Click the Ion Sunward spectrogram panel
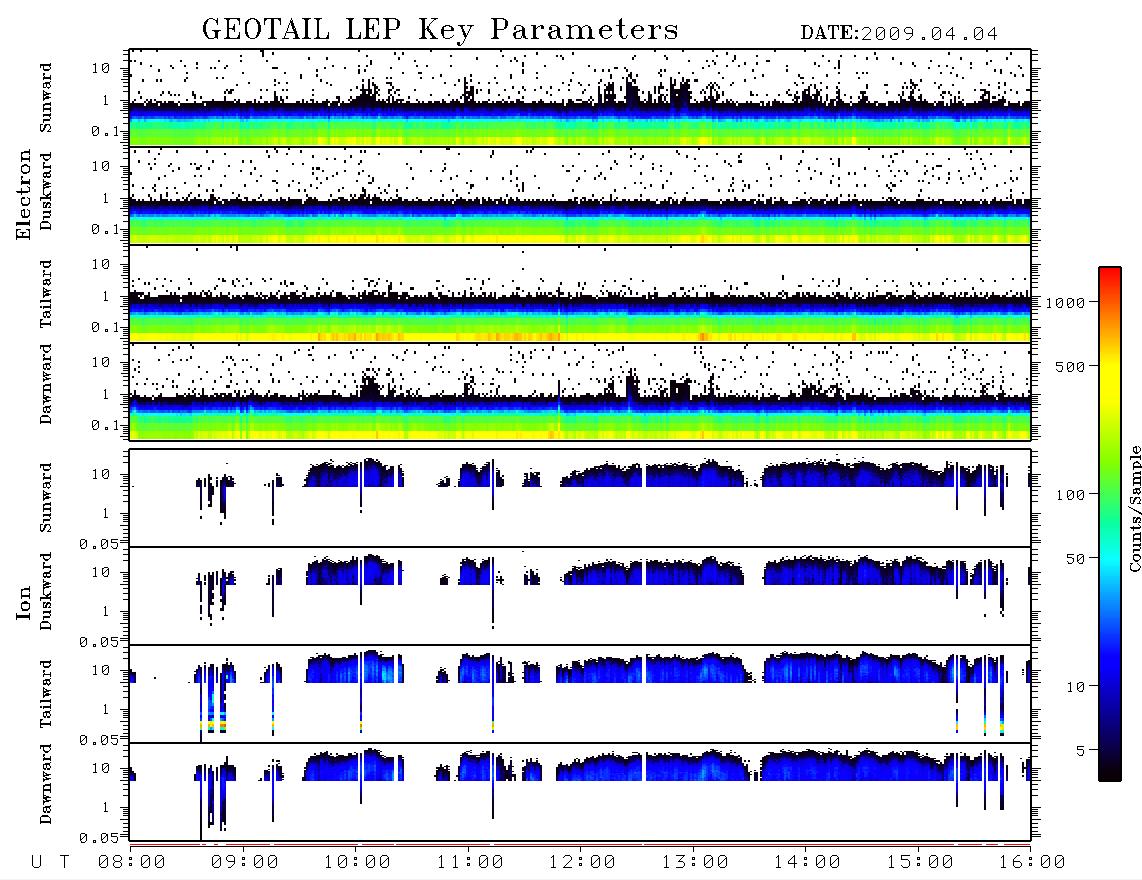 click(x=580, y=498)
